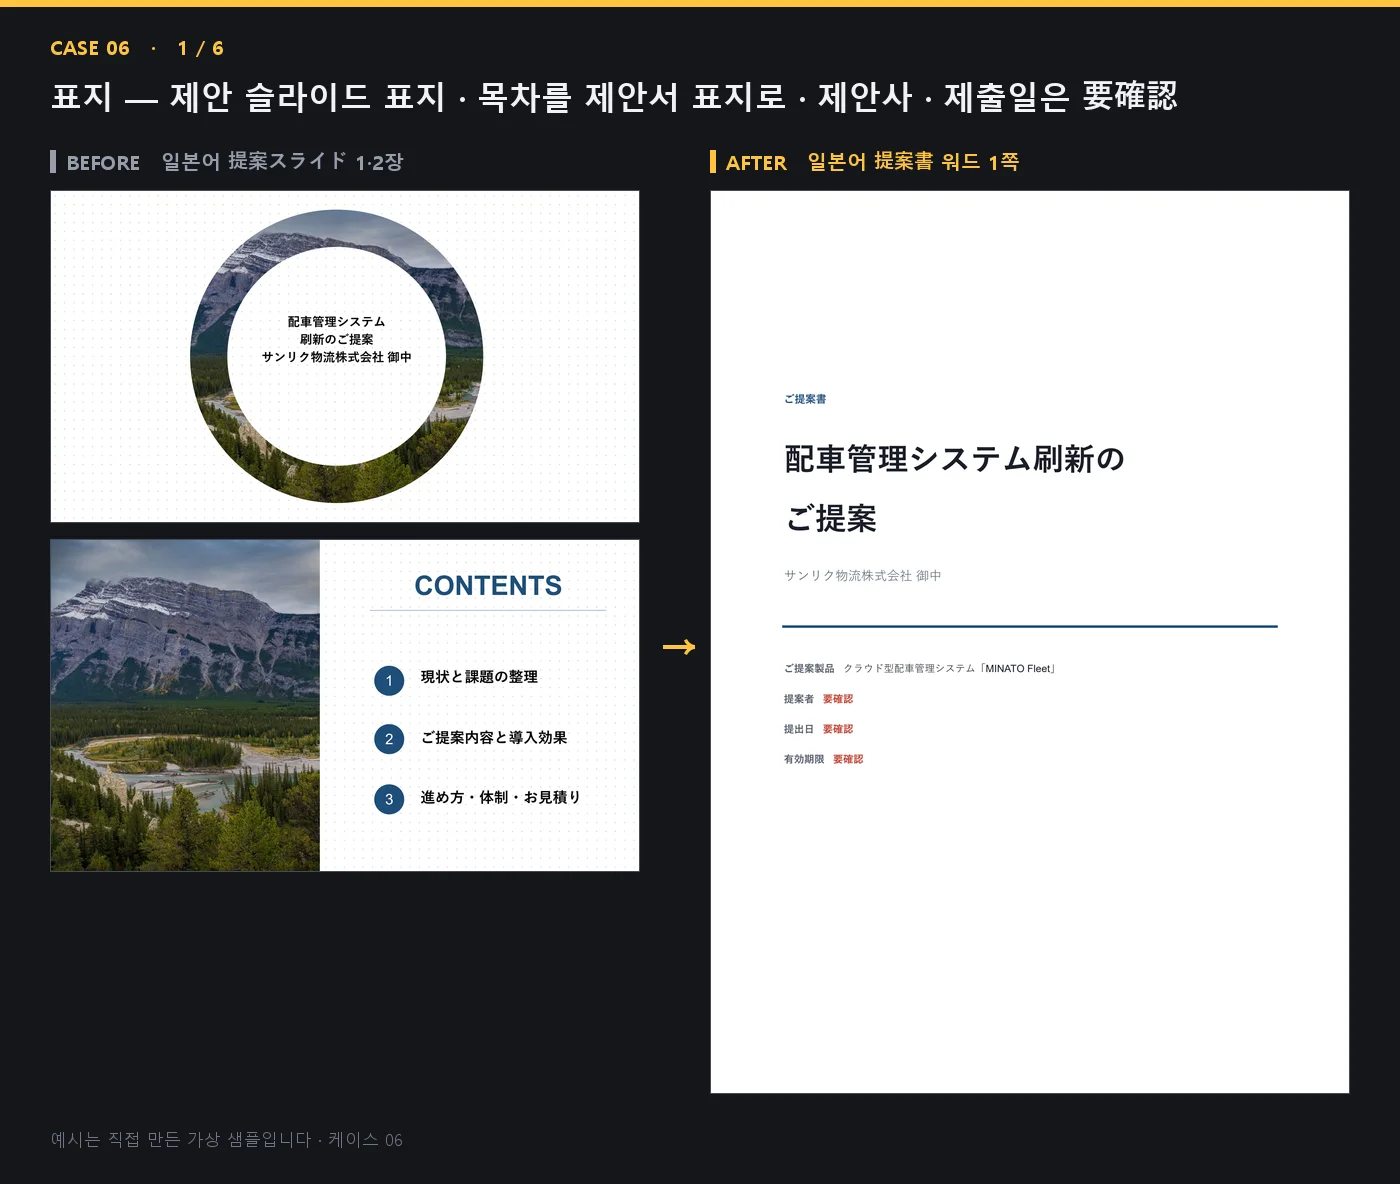
Task: Select the number 2 circle badge
Action: coord(389,739)
